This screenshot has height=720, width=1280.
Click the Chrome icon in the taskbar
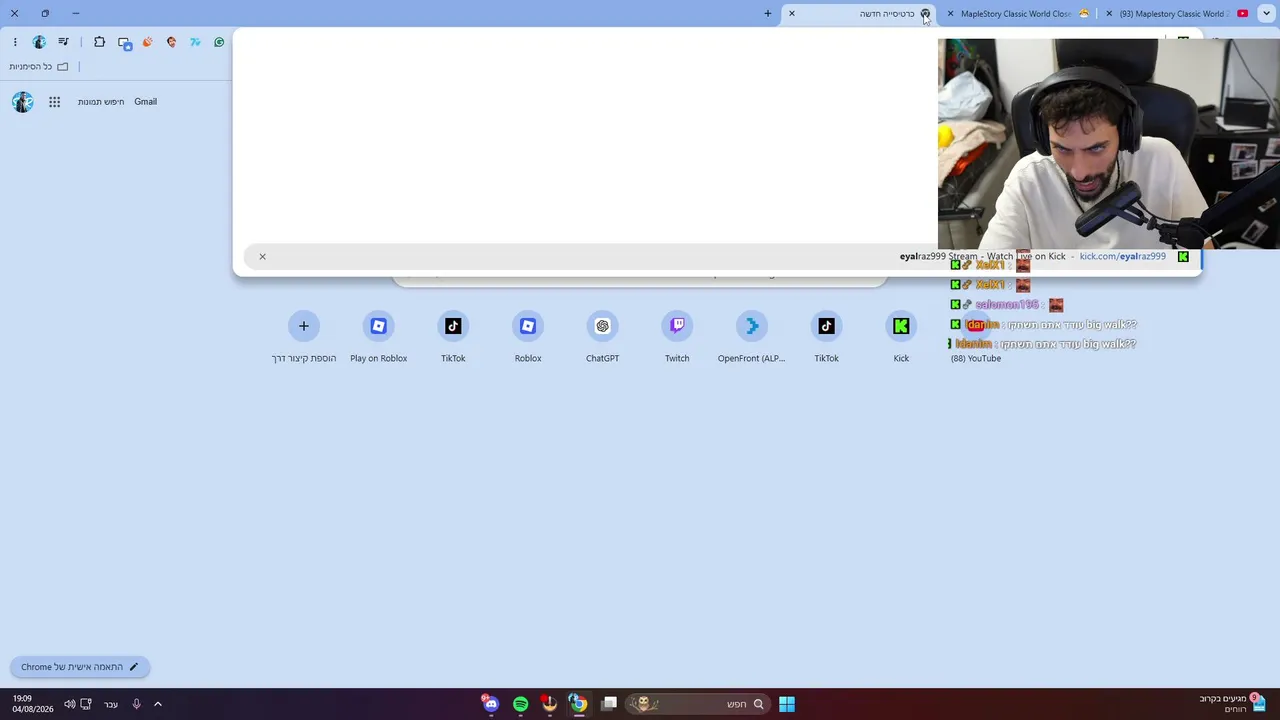(578, 704)
